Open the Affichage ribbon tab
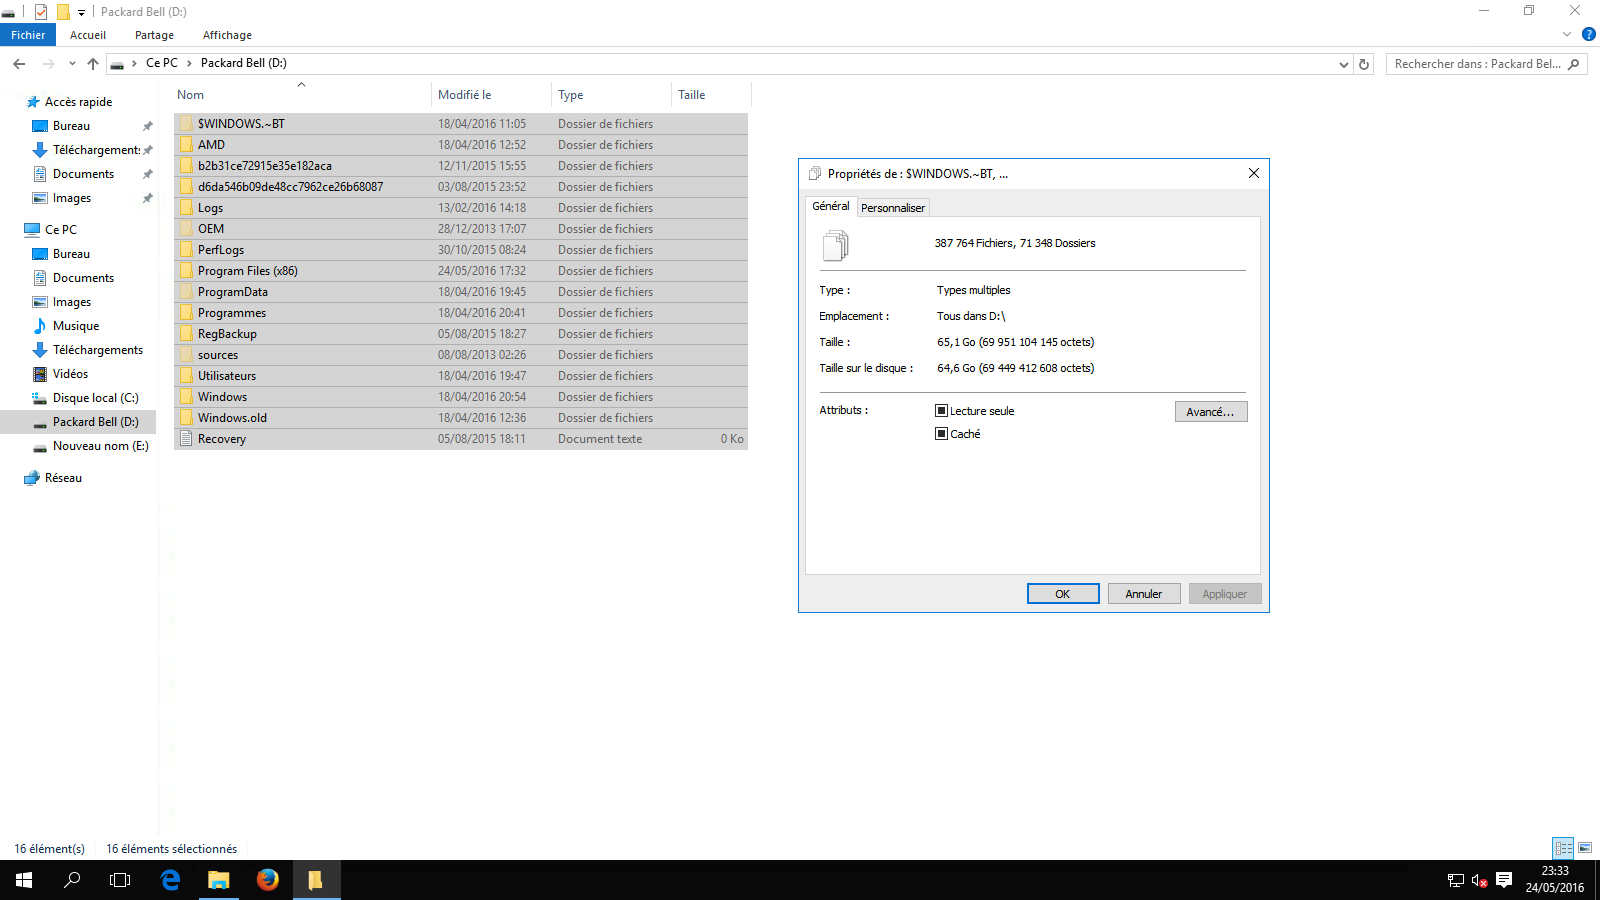Image resolution: width=1600 pixels, height=900 pixels. pos(227,35)
